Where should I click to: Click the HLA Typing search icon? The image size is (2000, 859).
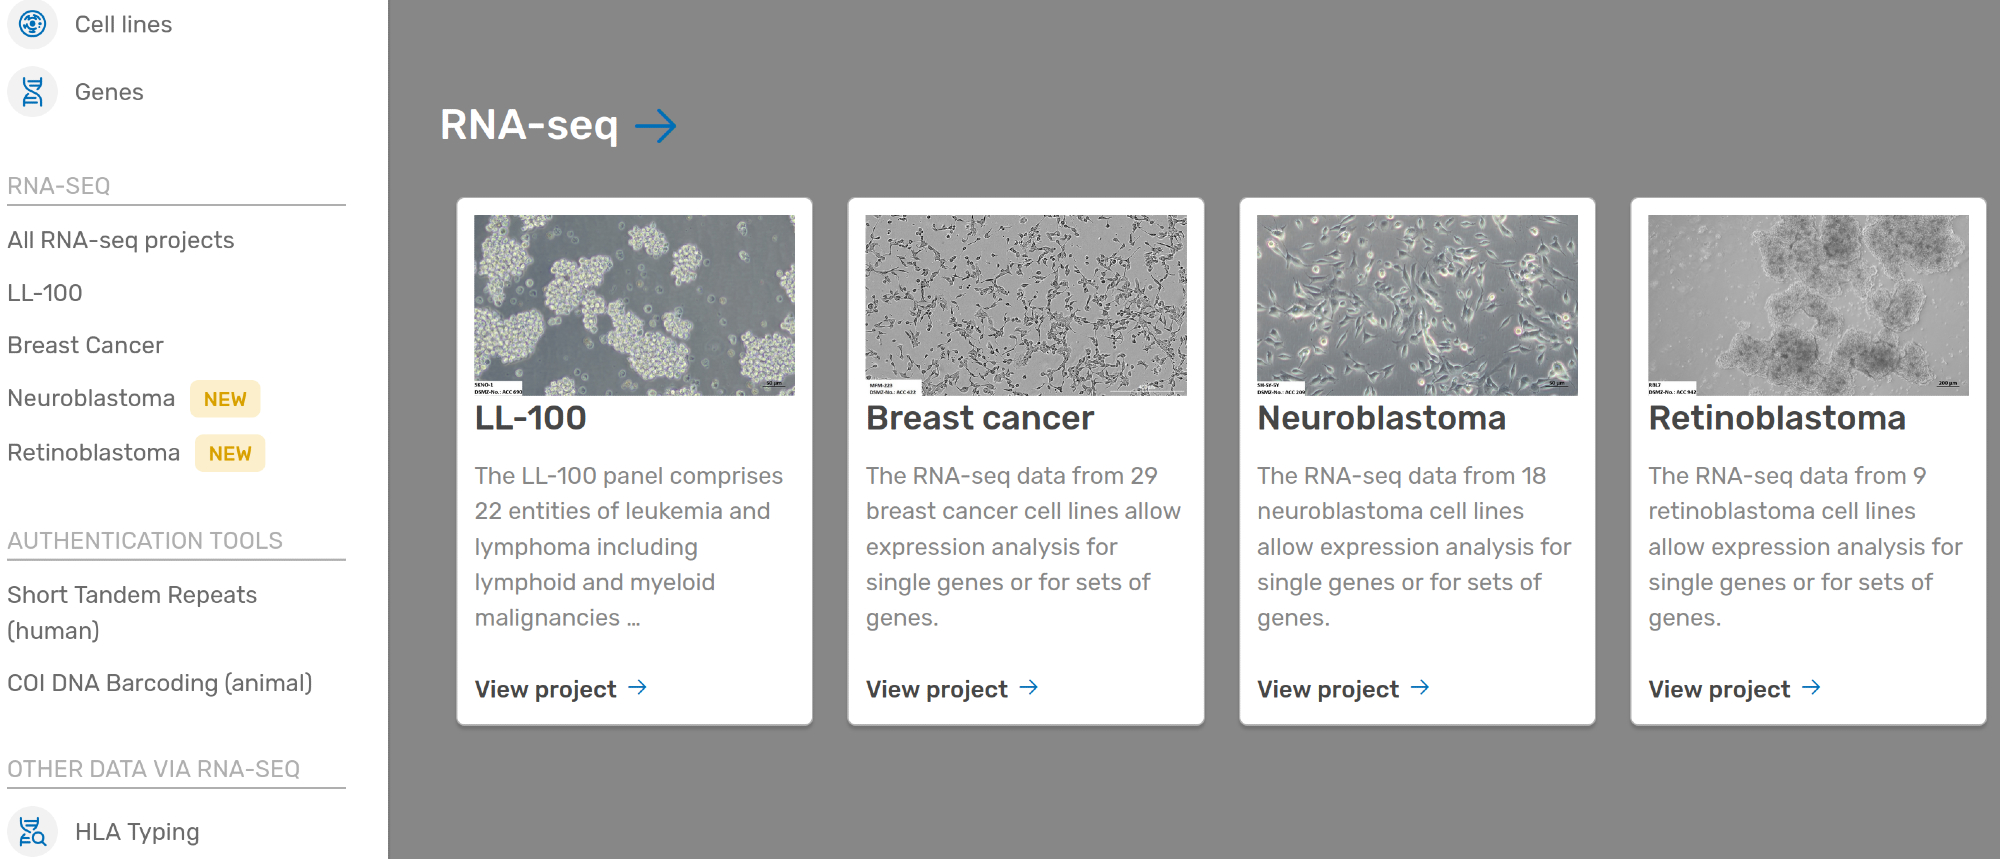click(x=32, y=831)
